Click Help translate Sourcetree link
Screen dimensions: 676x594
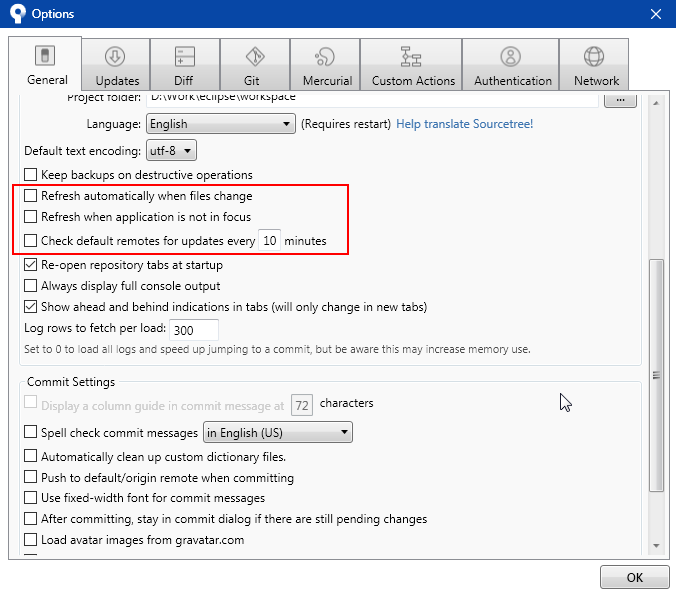[464, 124]
